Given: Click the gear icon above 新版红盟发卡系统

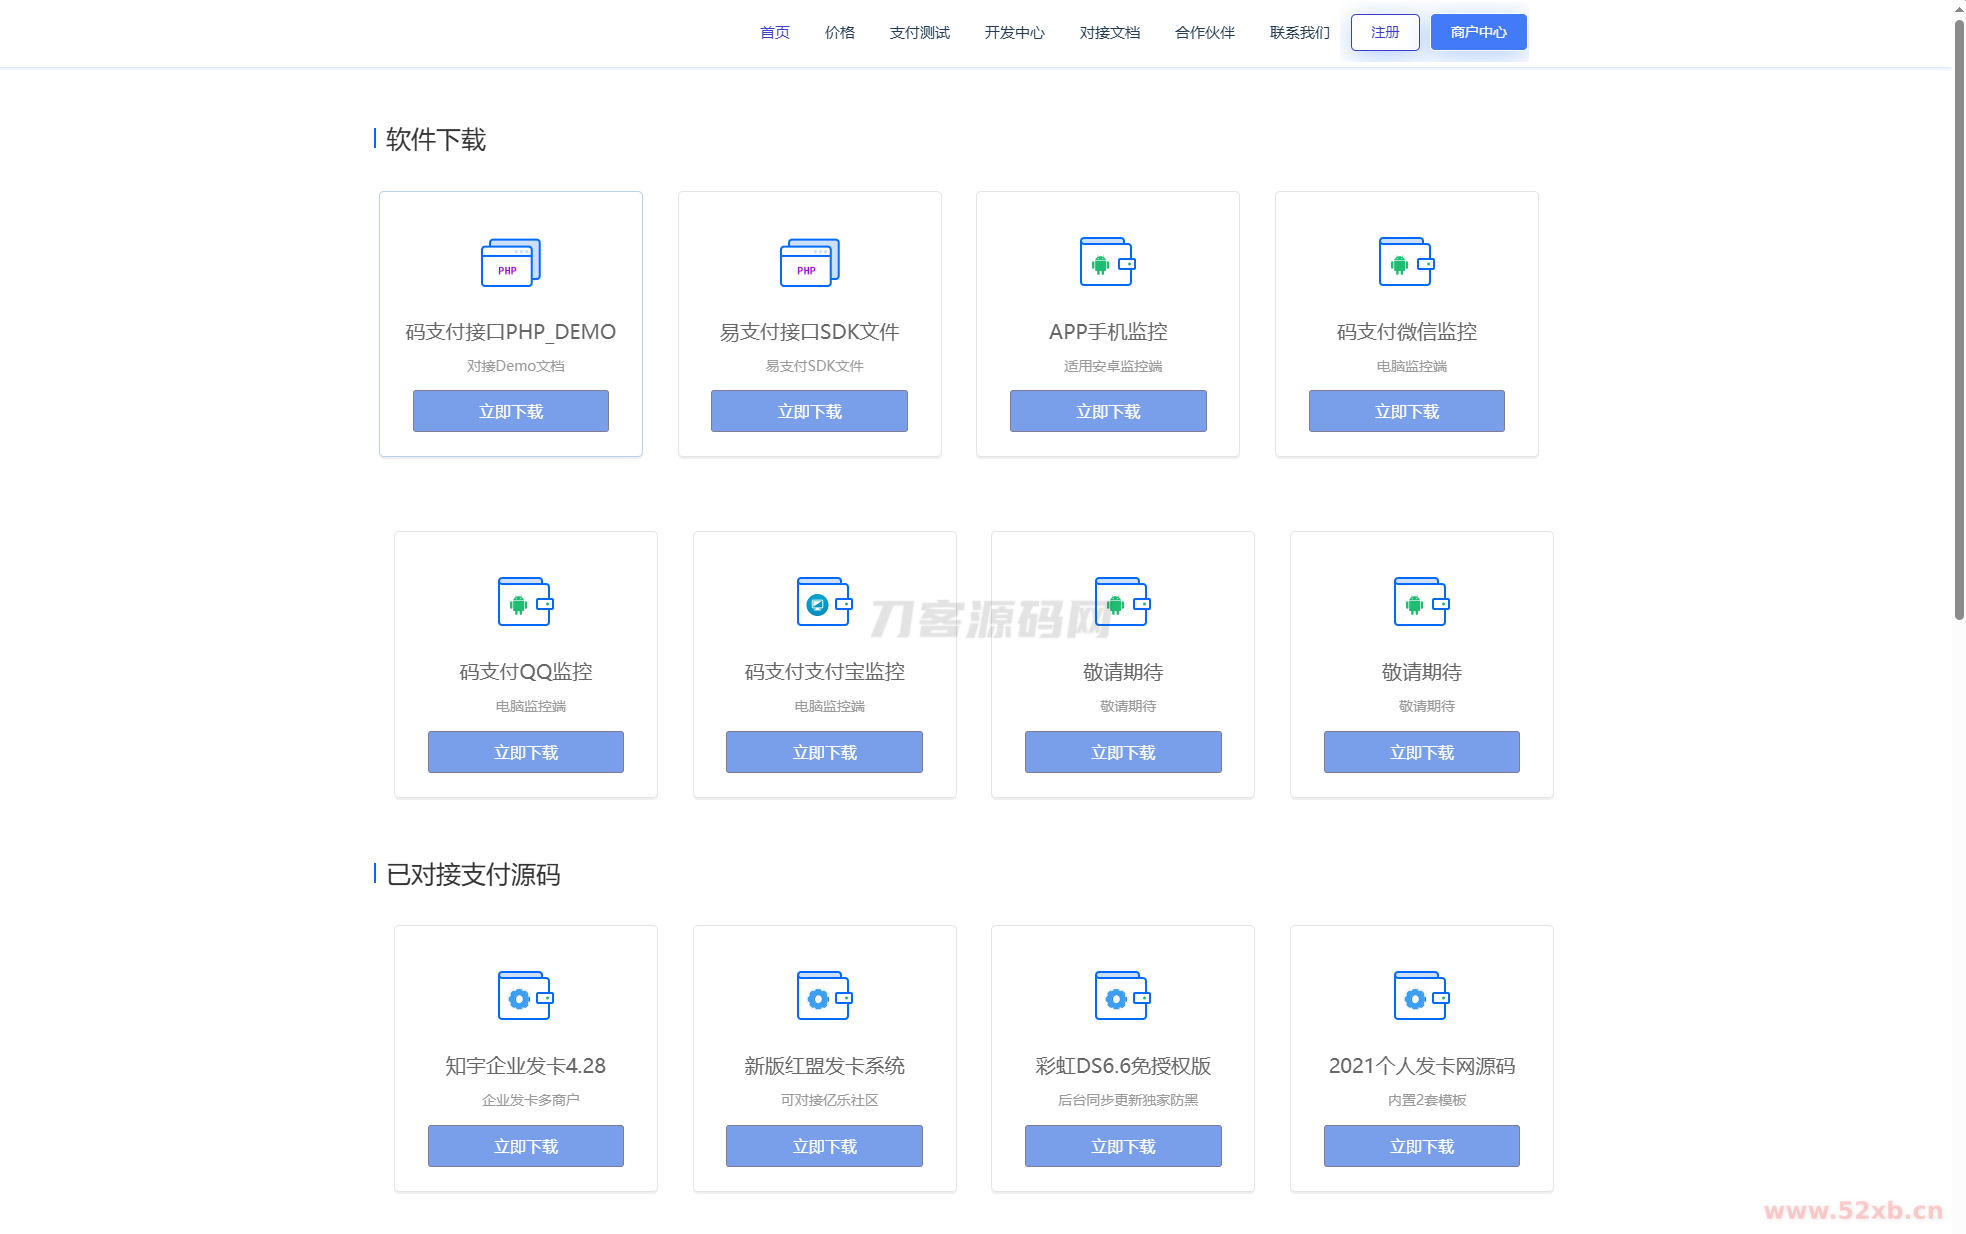Looking at the screenshot, I should 824,996.
